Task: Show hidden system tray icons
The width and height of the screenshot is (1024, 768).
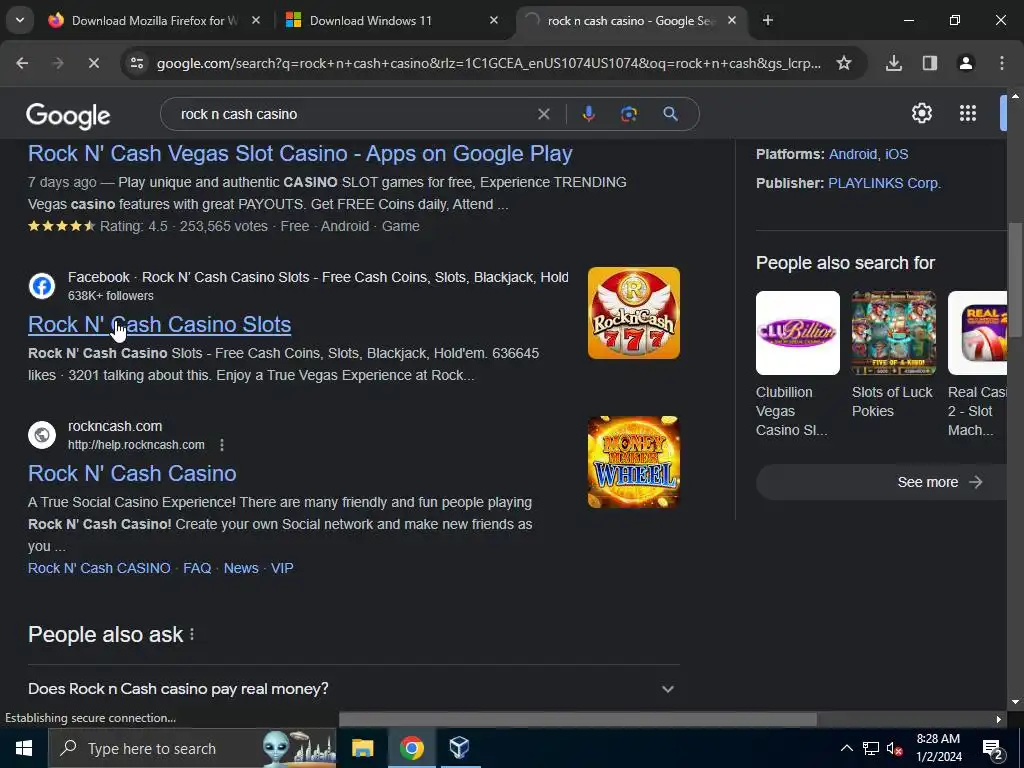Action: click(846, 748)
